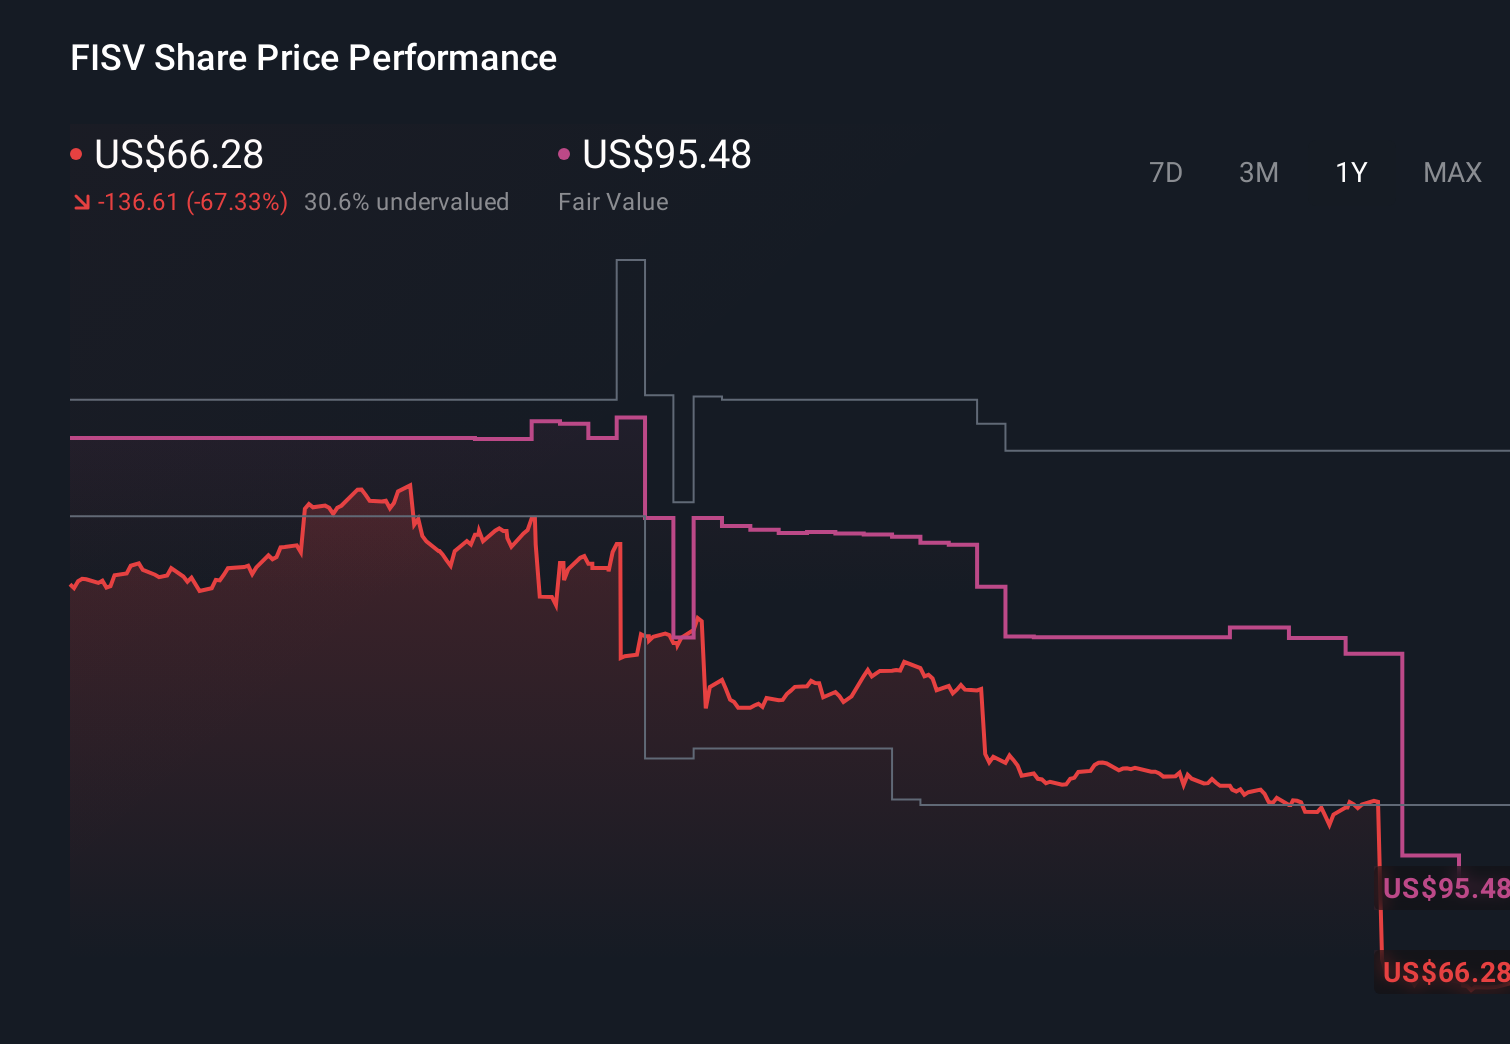Expand the 1Y range selector
The image size is (1510, 1044).
point(1349,172)
